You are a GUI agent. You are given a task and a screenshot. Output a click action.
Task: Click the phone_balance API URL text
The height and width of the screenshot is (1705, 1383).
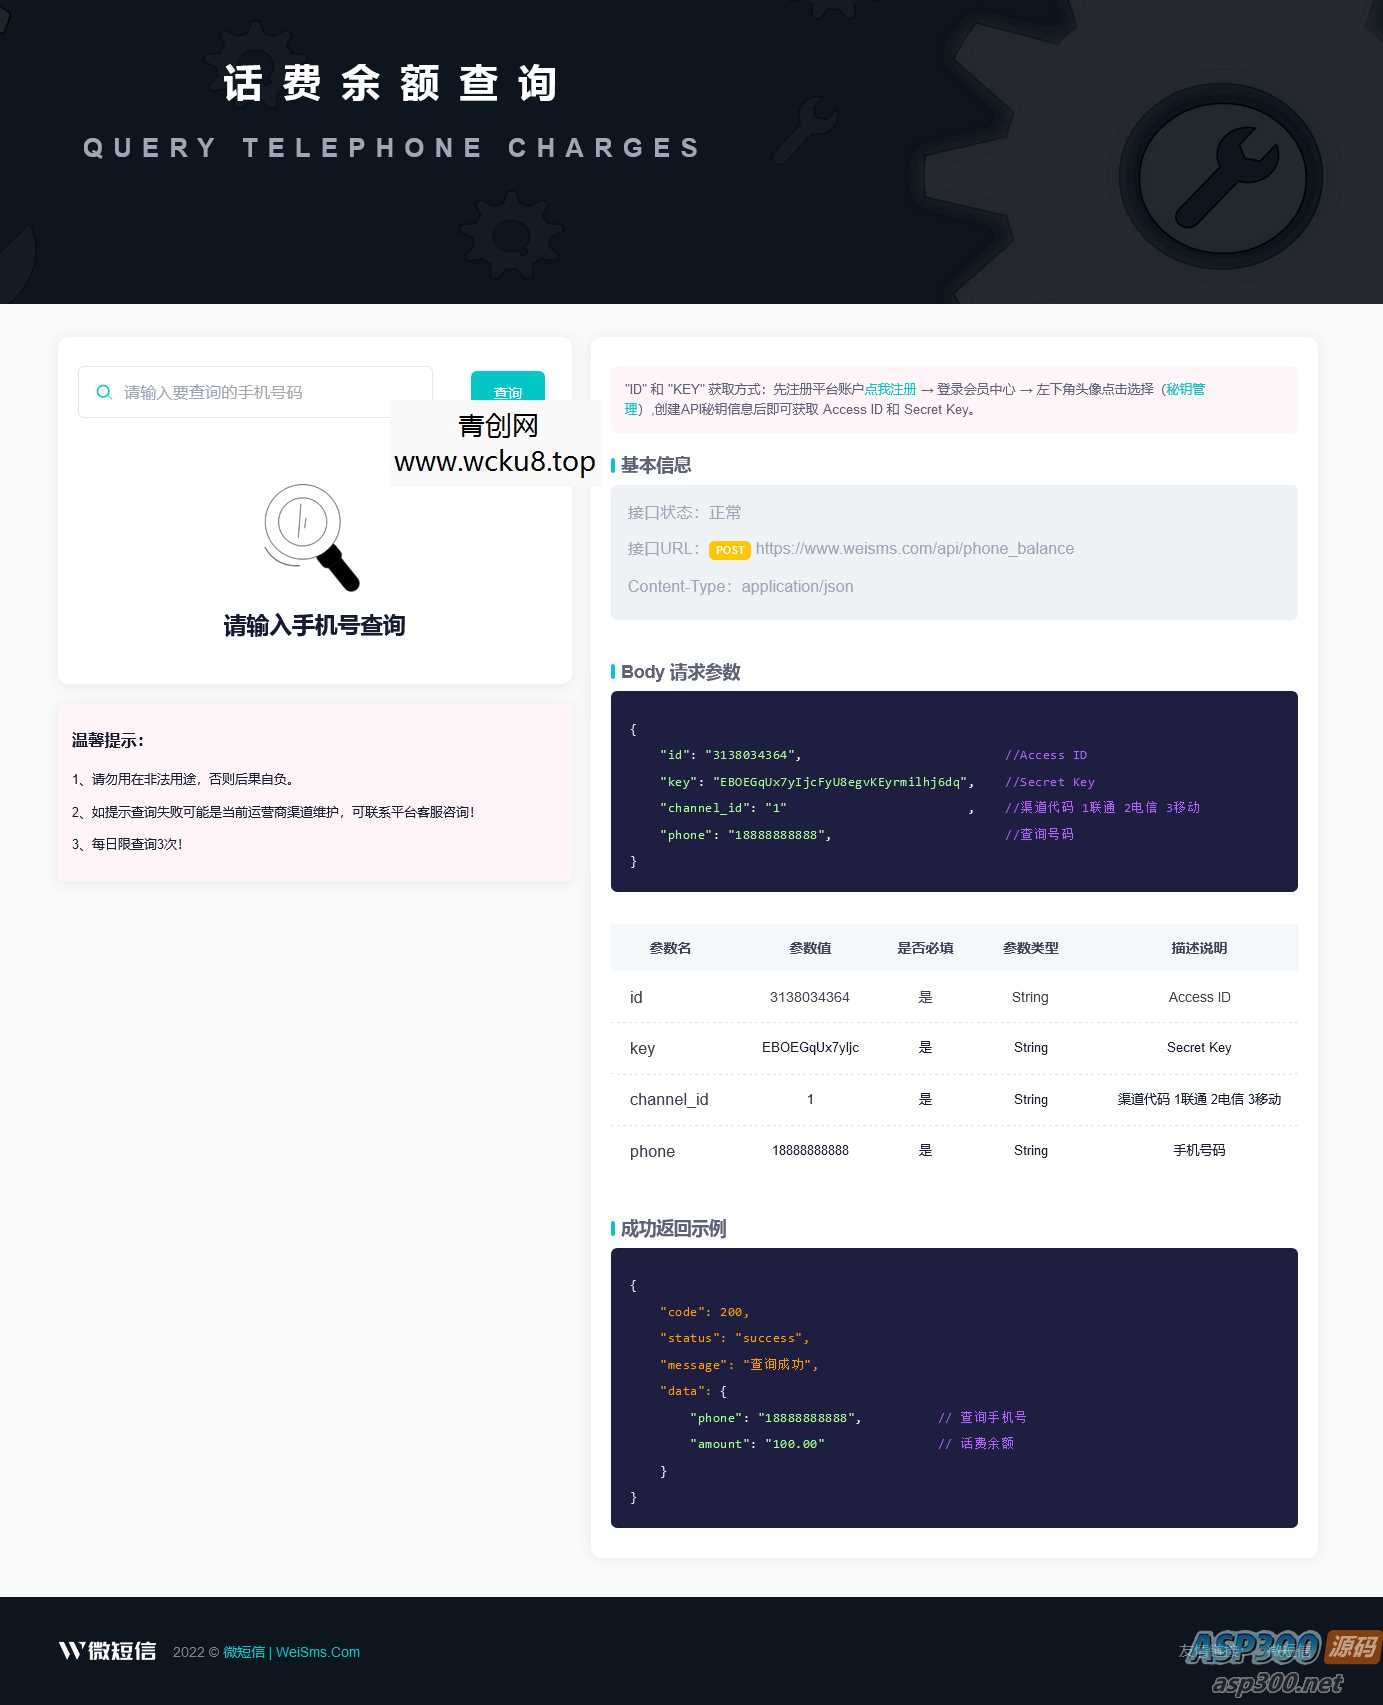click(914, 548)
